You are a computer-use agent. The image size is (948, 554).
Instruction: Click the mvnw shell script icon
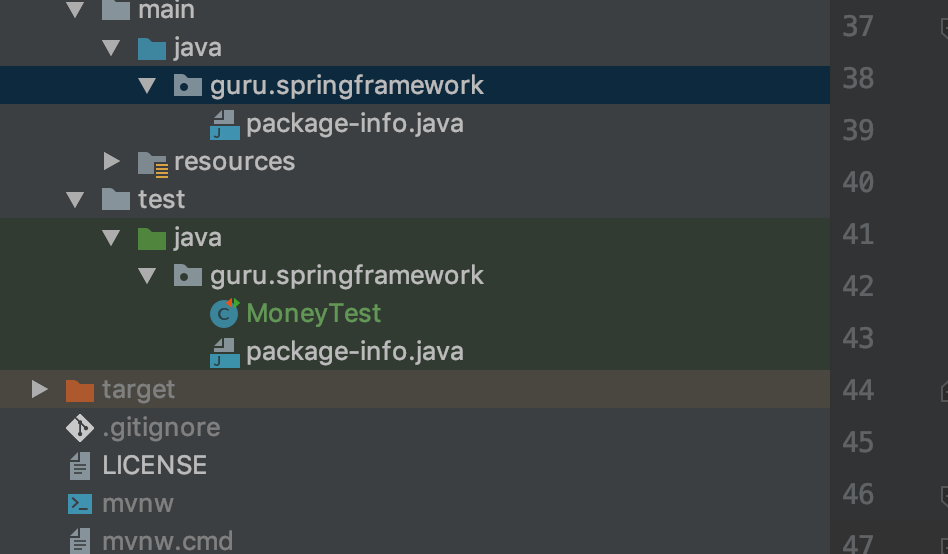pos(79,504)
